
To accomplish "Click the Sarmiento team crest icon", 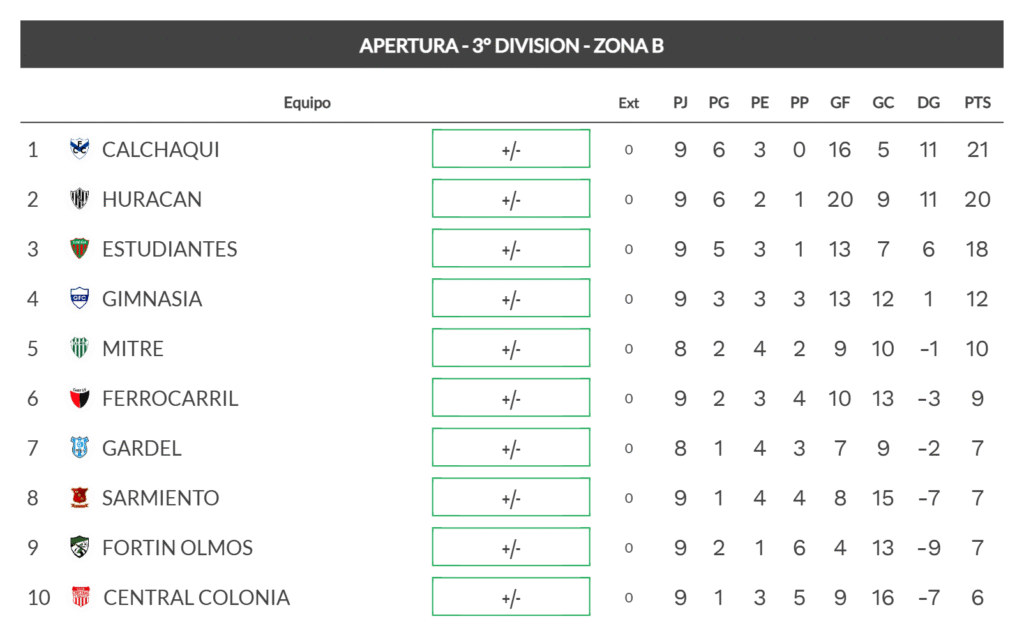I will [x=79, y=497].
